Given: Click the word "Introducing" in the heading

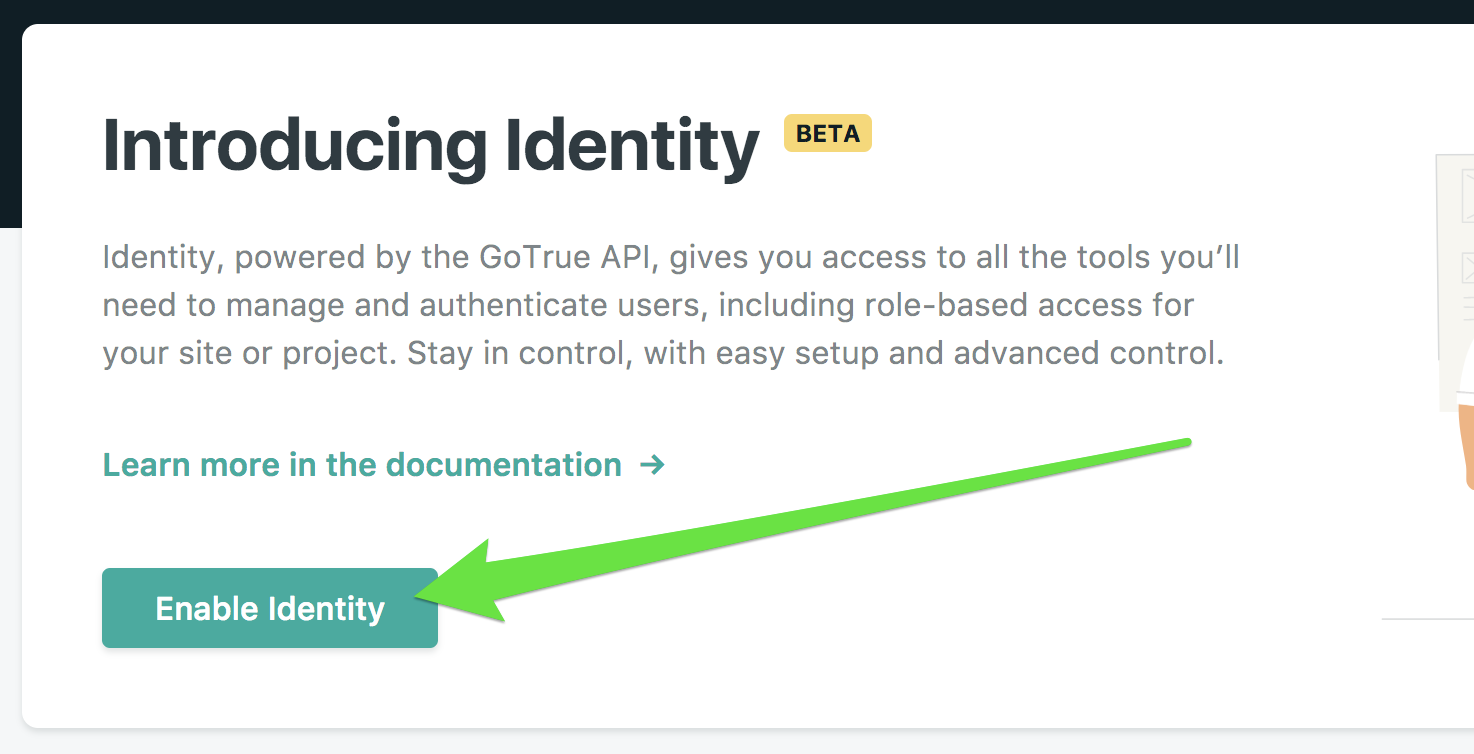Looking at the screenshot, I should pos(294,146).
